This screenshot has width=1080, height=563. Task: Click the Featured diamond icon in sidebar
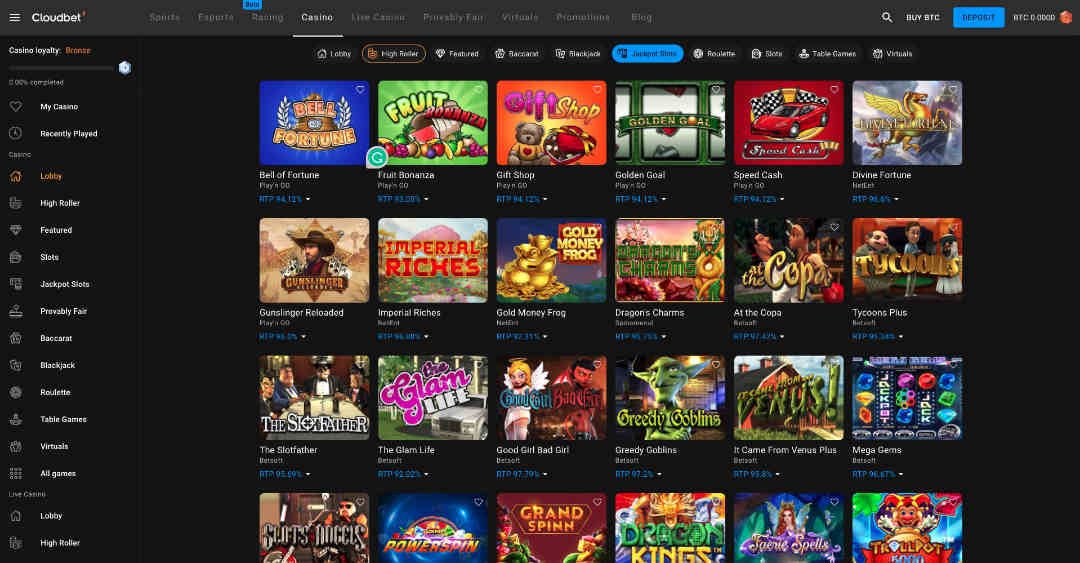[16, 230]
